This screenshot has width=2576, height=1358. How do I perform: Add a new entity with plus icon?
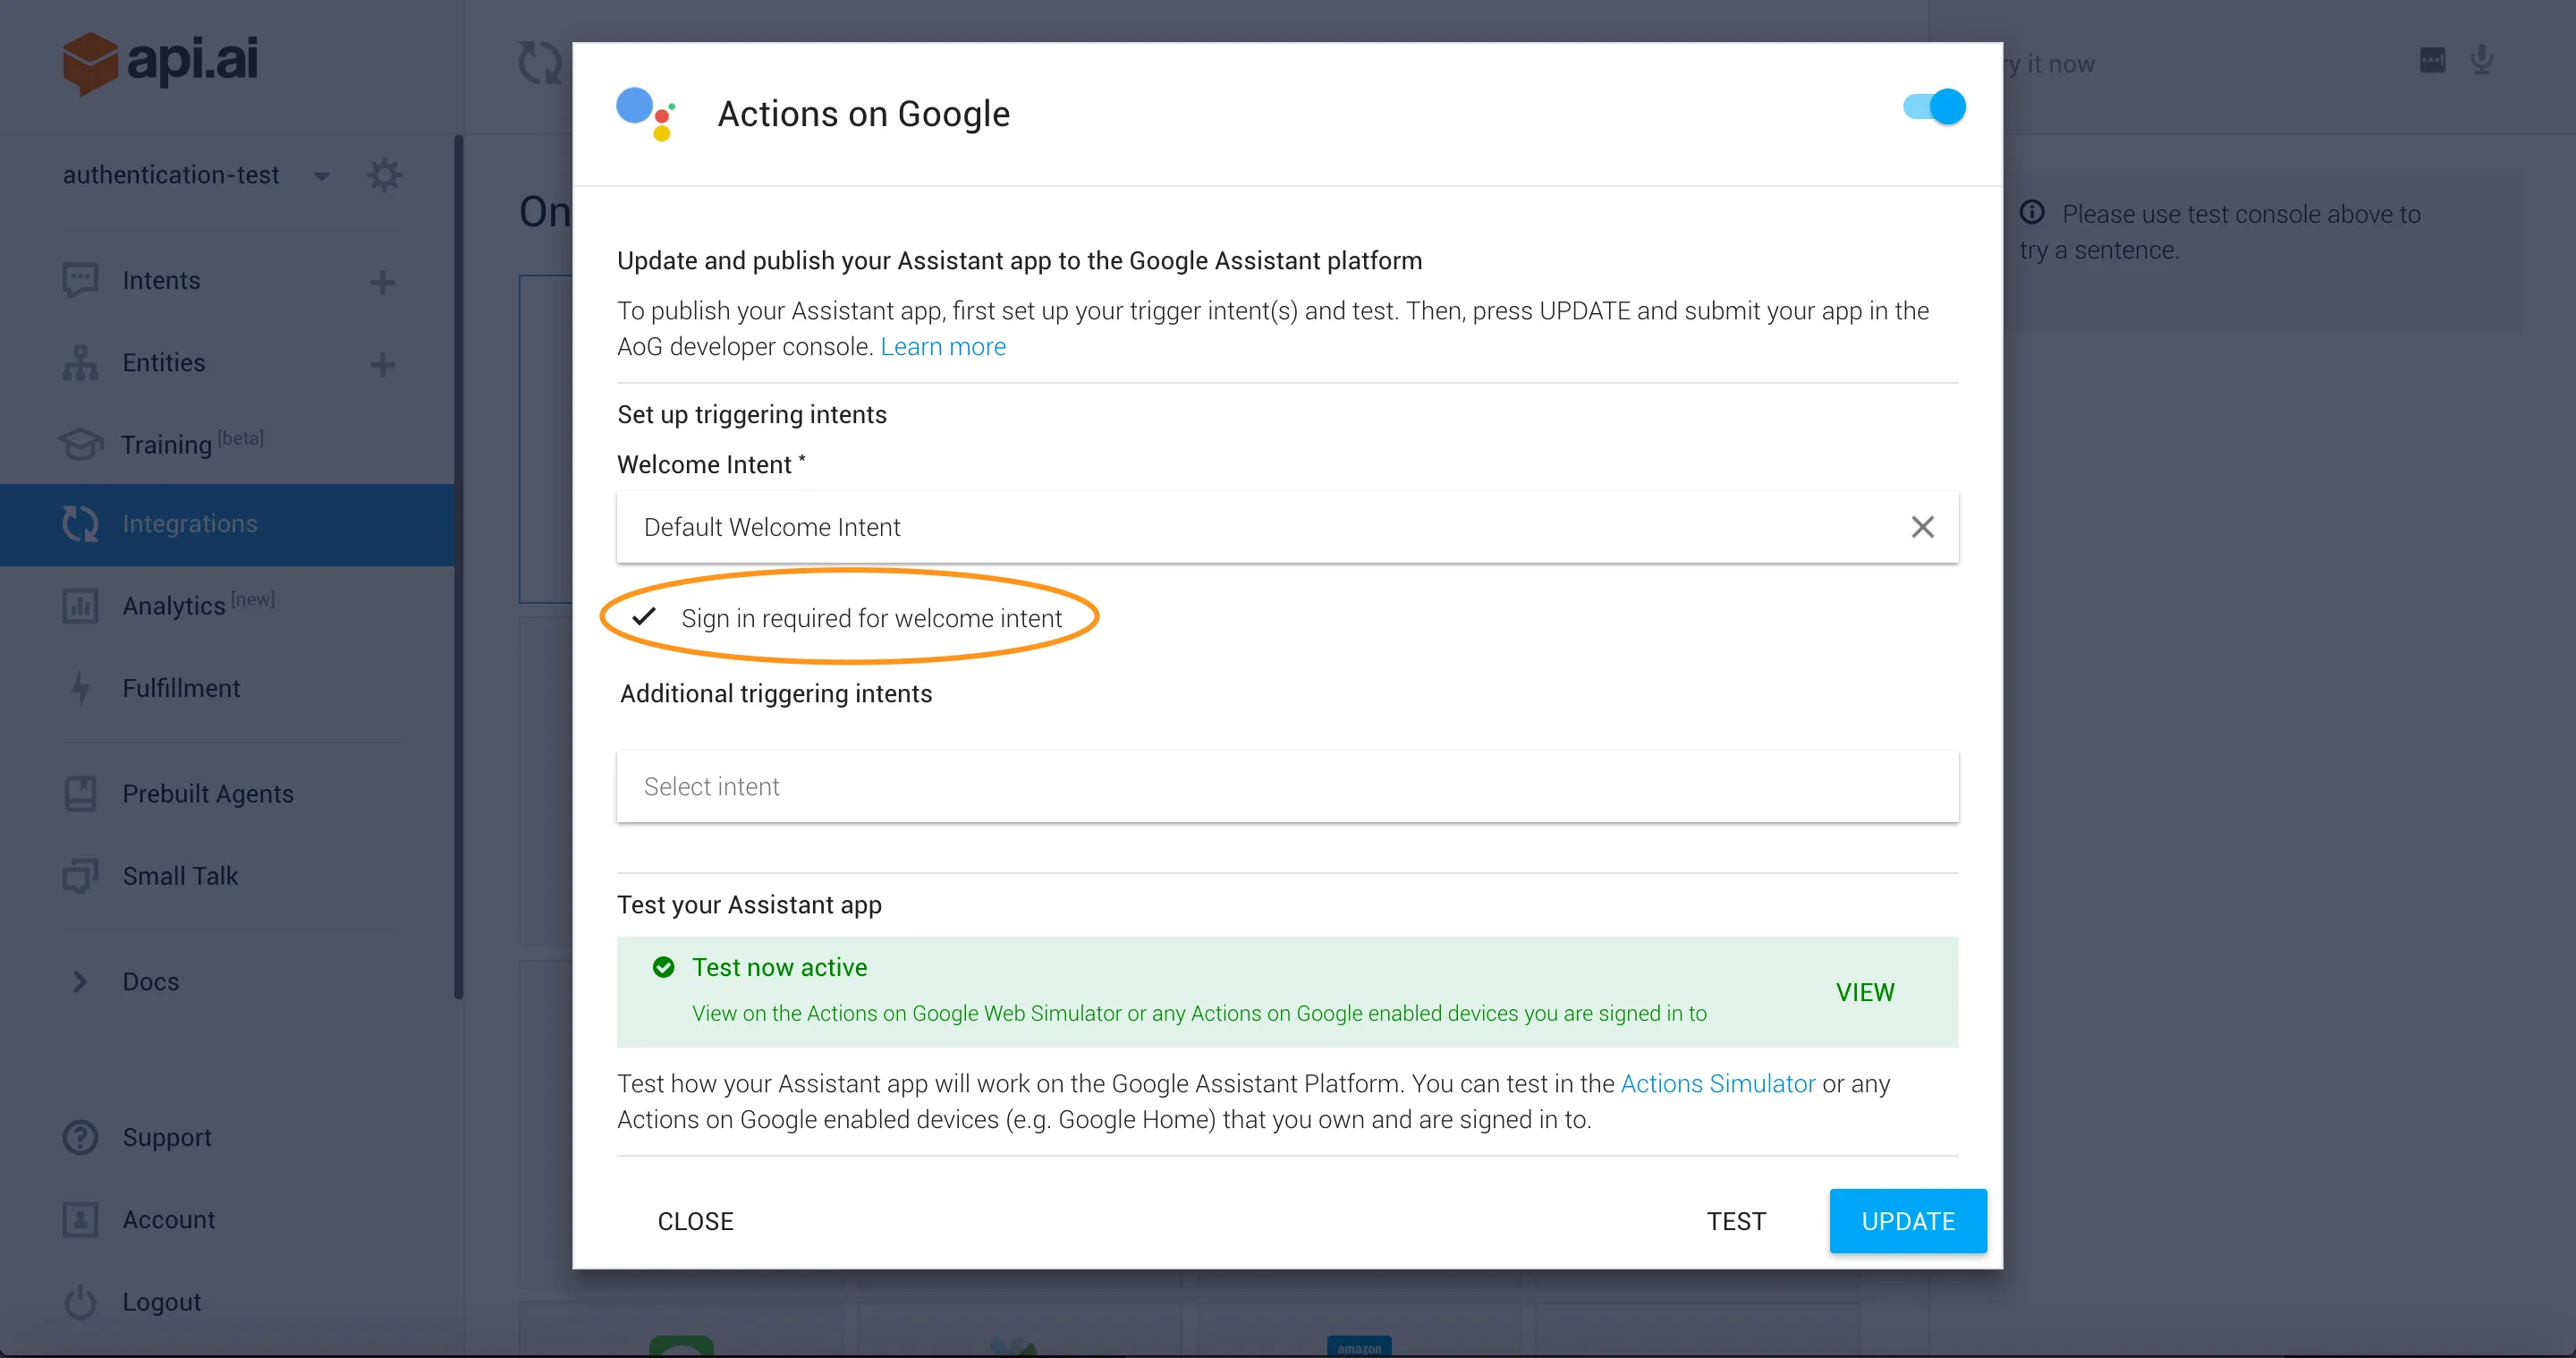382,364
